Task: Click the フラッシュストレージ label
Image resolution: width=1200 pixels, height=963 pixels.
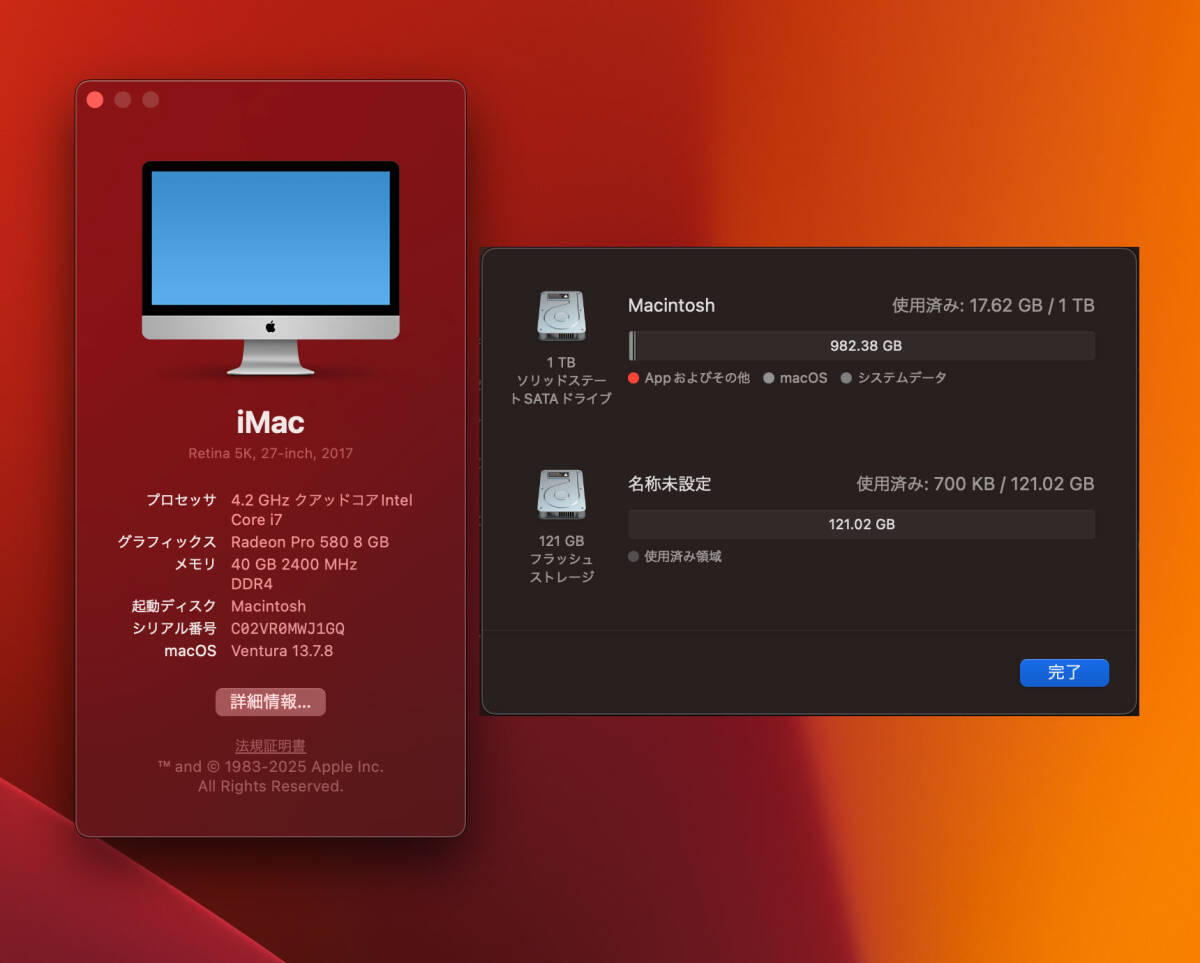Action: coord(560,567)
